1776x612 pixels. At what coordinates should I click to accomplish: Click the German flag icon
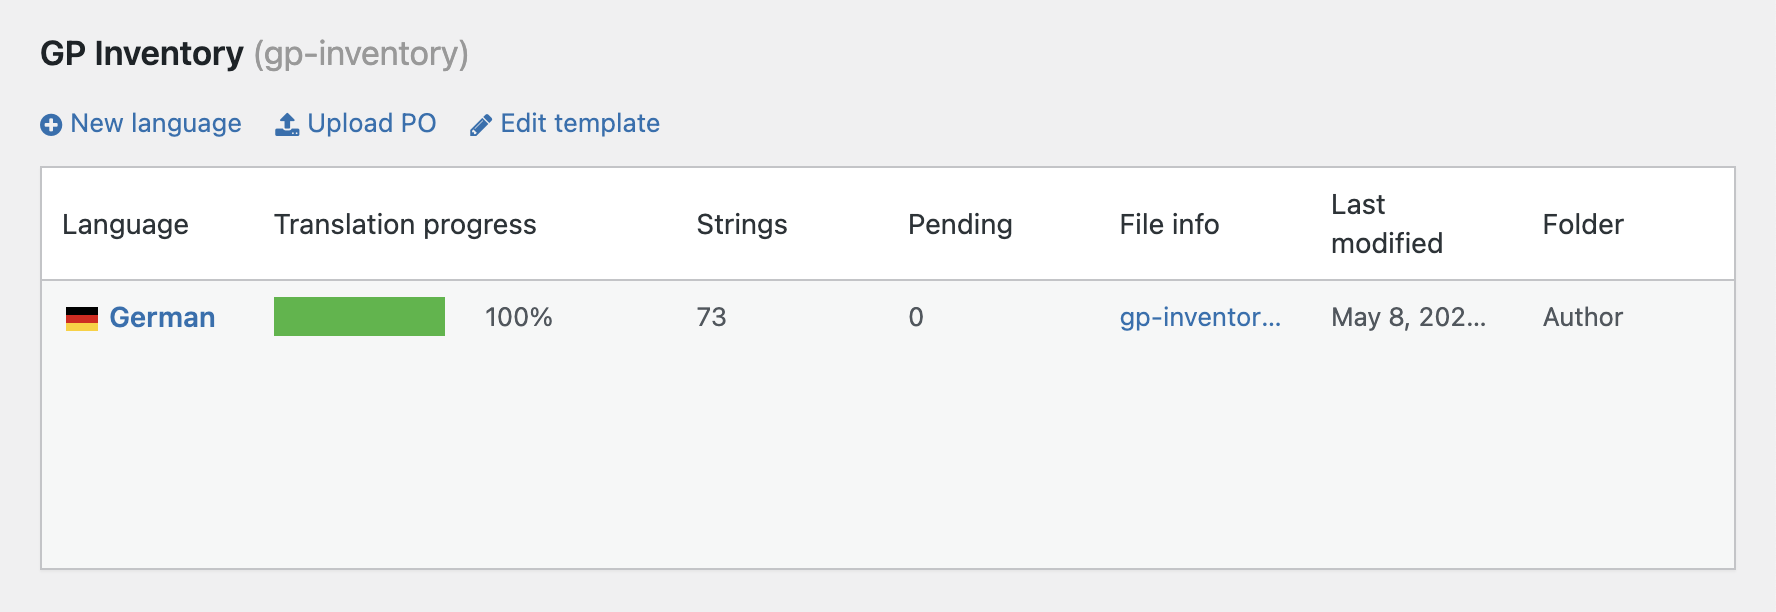82,319
